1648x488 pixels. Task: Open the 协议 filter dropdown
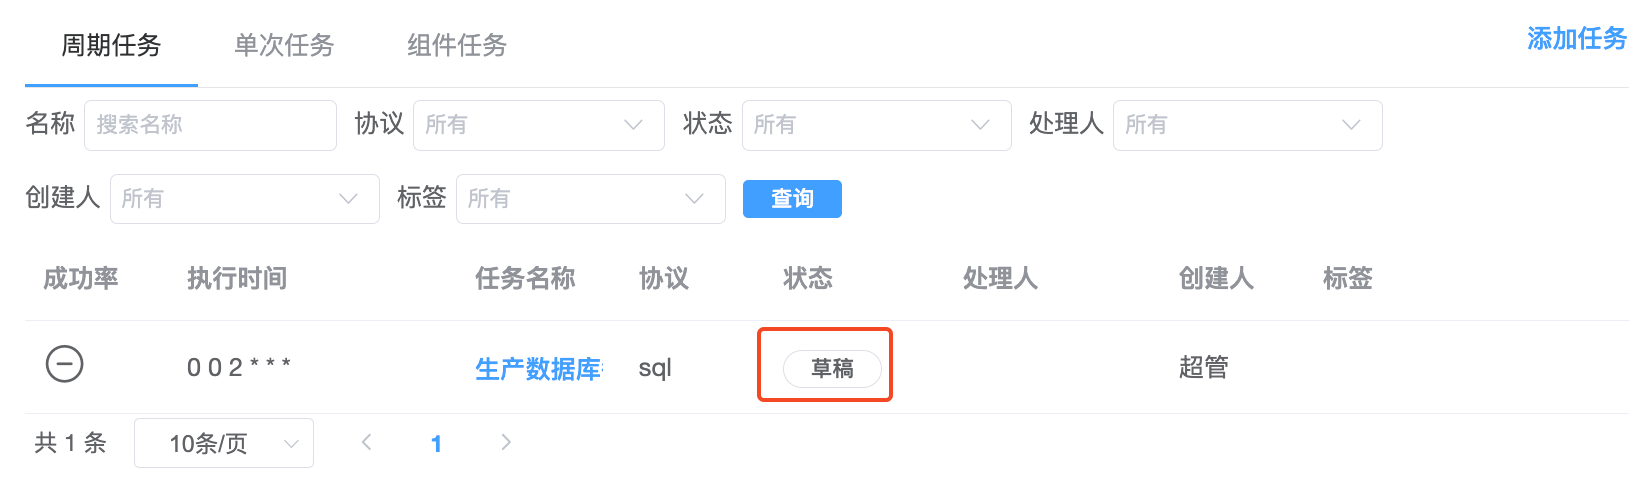tap(539, 125)
